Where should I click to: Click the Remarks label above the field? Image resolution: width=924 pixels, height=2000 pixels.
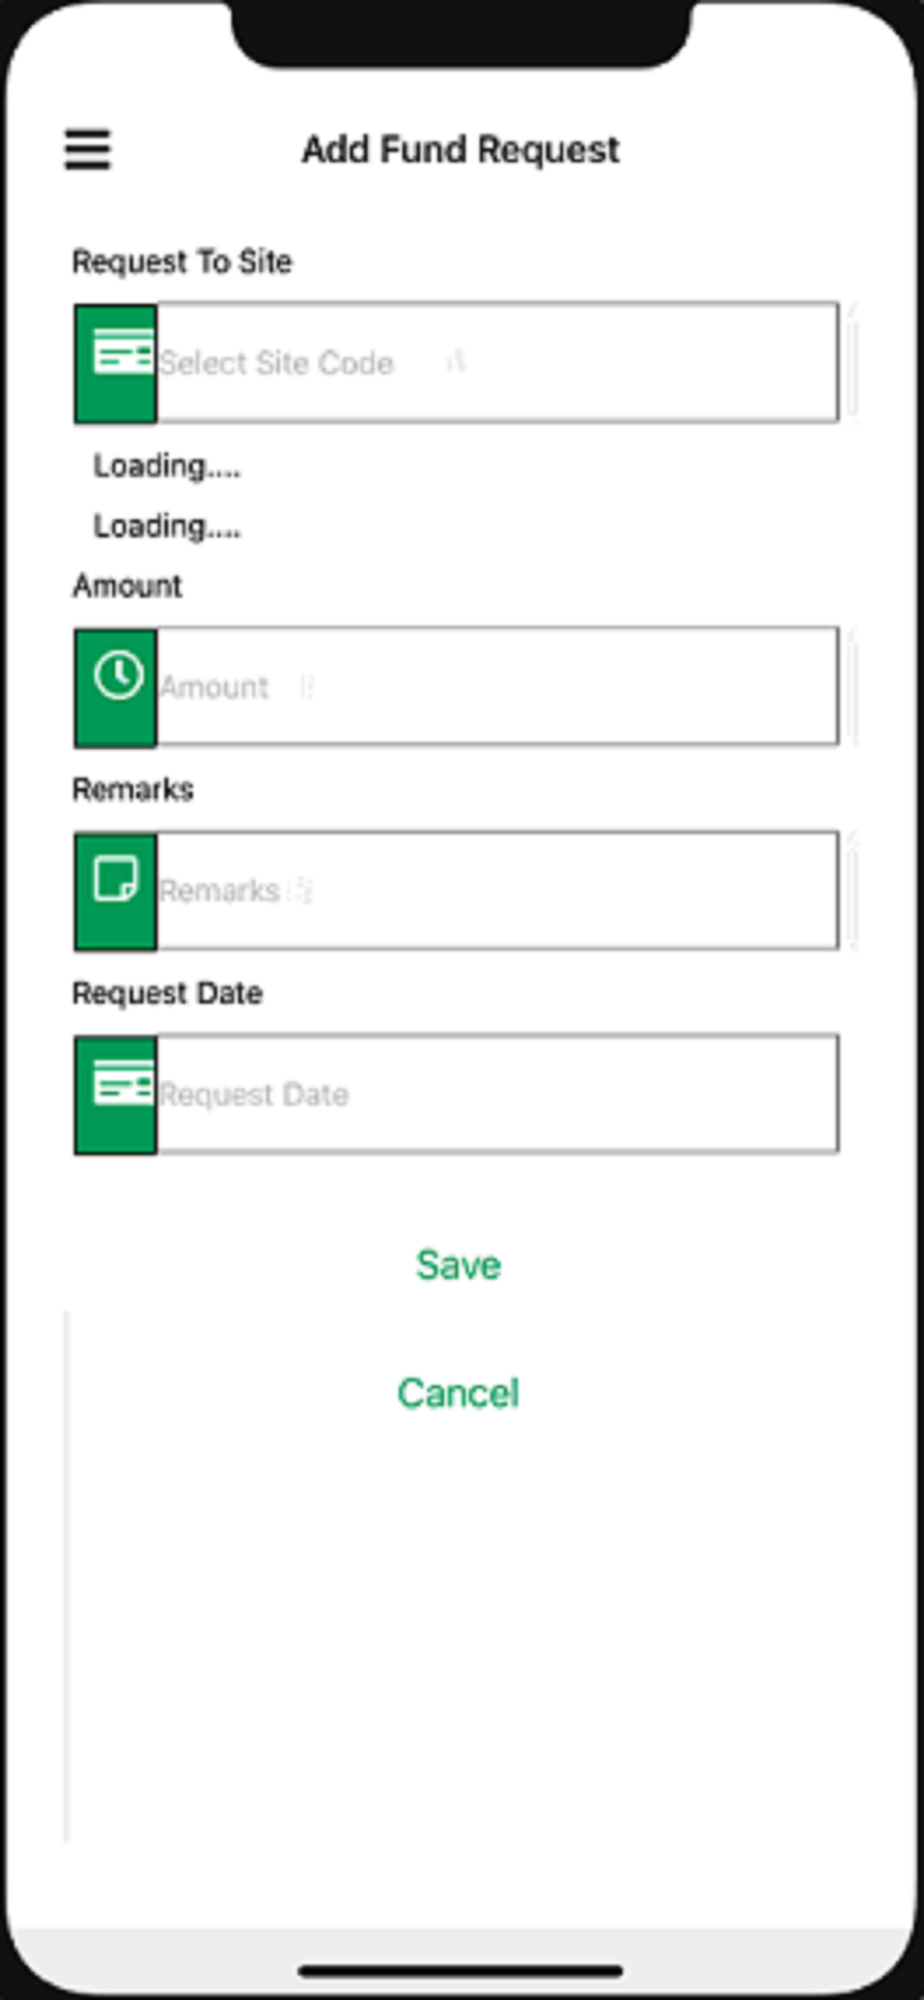coord(133,790)
